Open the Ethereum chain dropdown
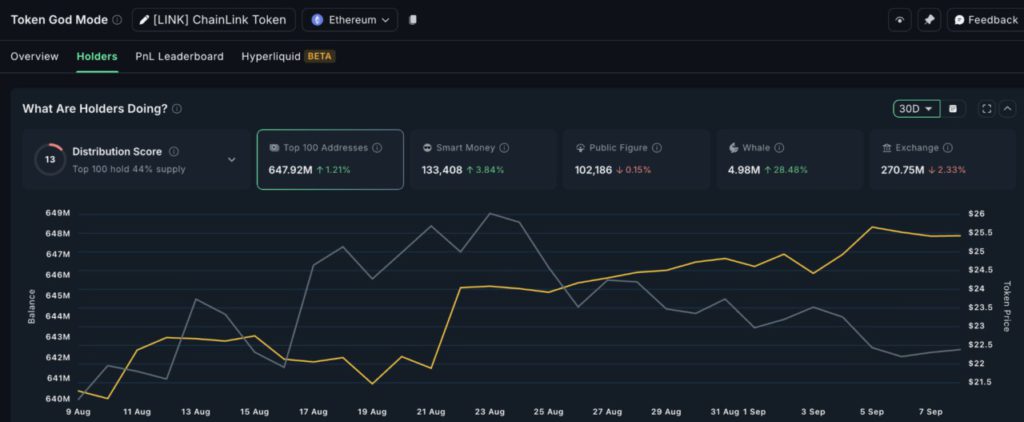 click(x=350, y=20)
